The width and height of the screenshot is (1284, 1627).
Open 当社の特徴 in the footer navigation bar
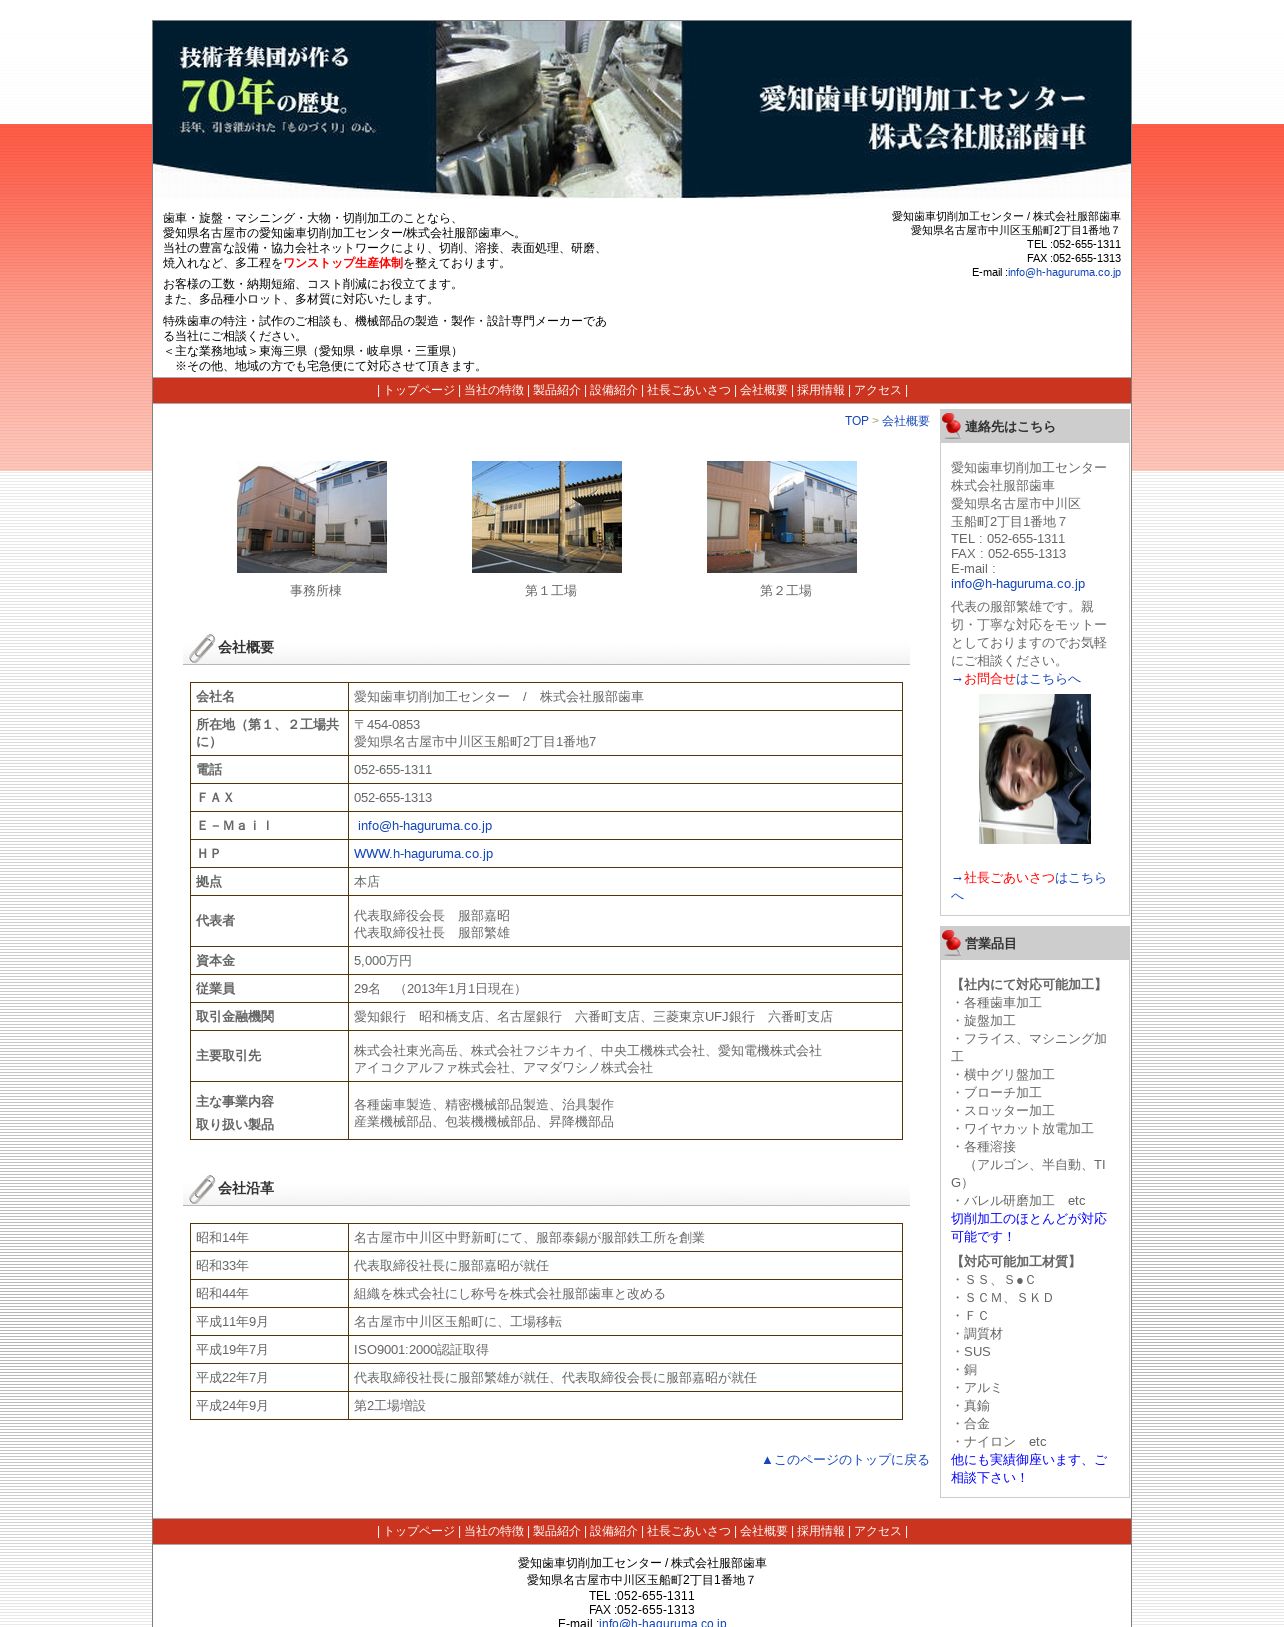[x=493, y=1531]
